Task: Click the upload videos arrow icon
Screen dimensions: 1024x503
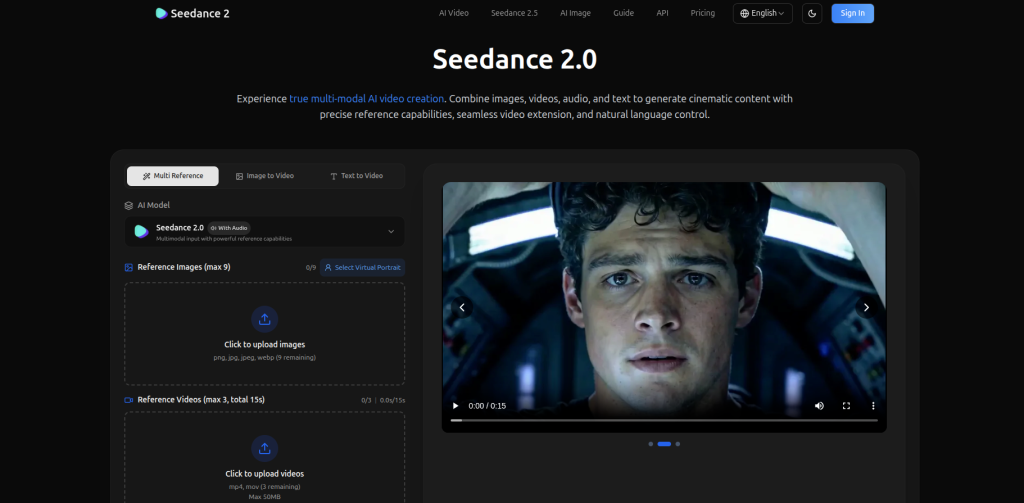Action: pos(264,449)
